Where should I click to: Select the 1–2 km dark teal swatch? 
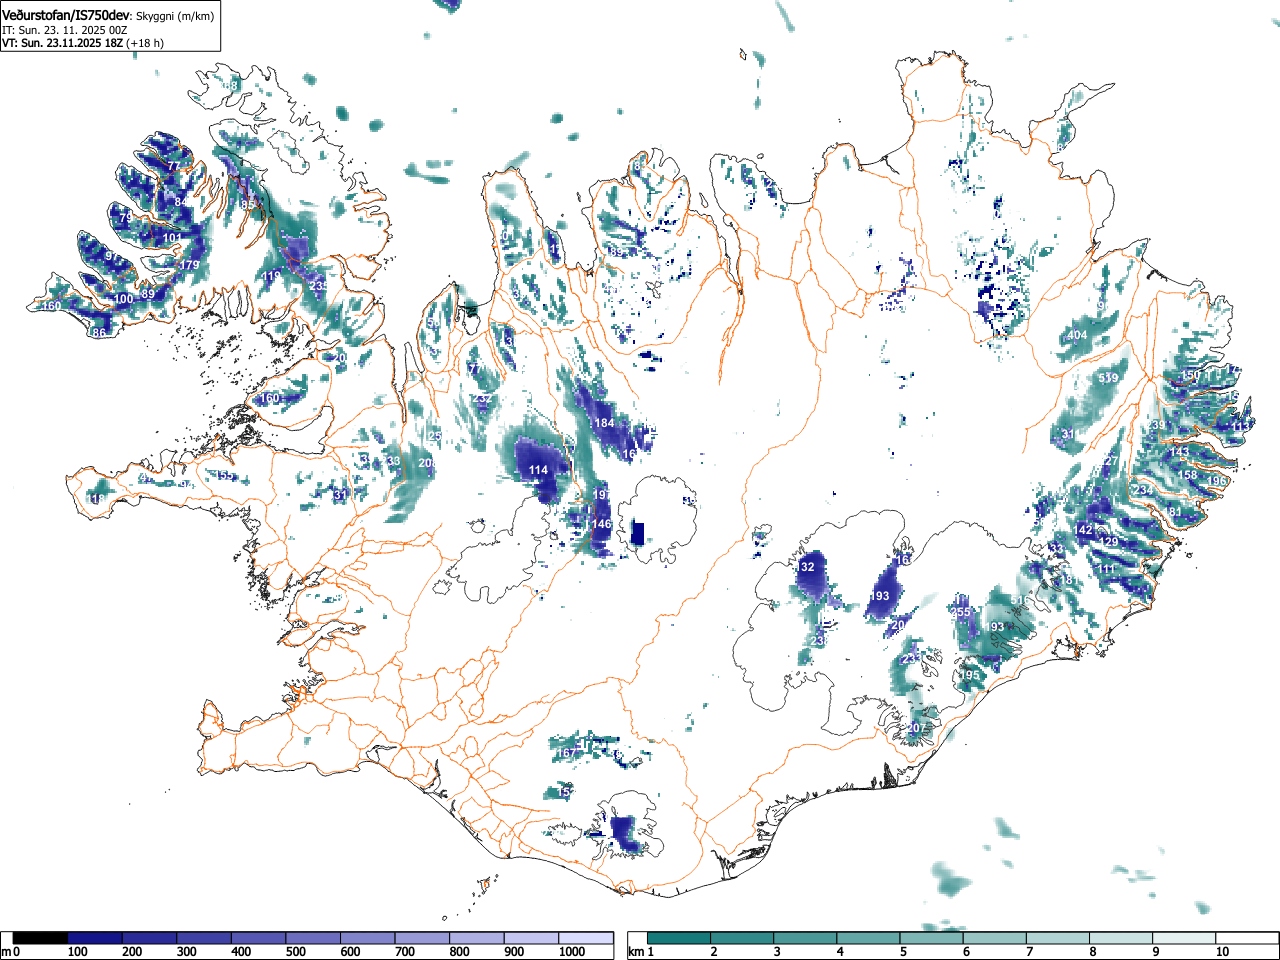[679, 938]
